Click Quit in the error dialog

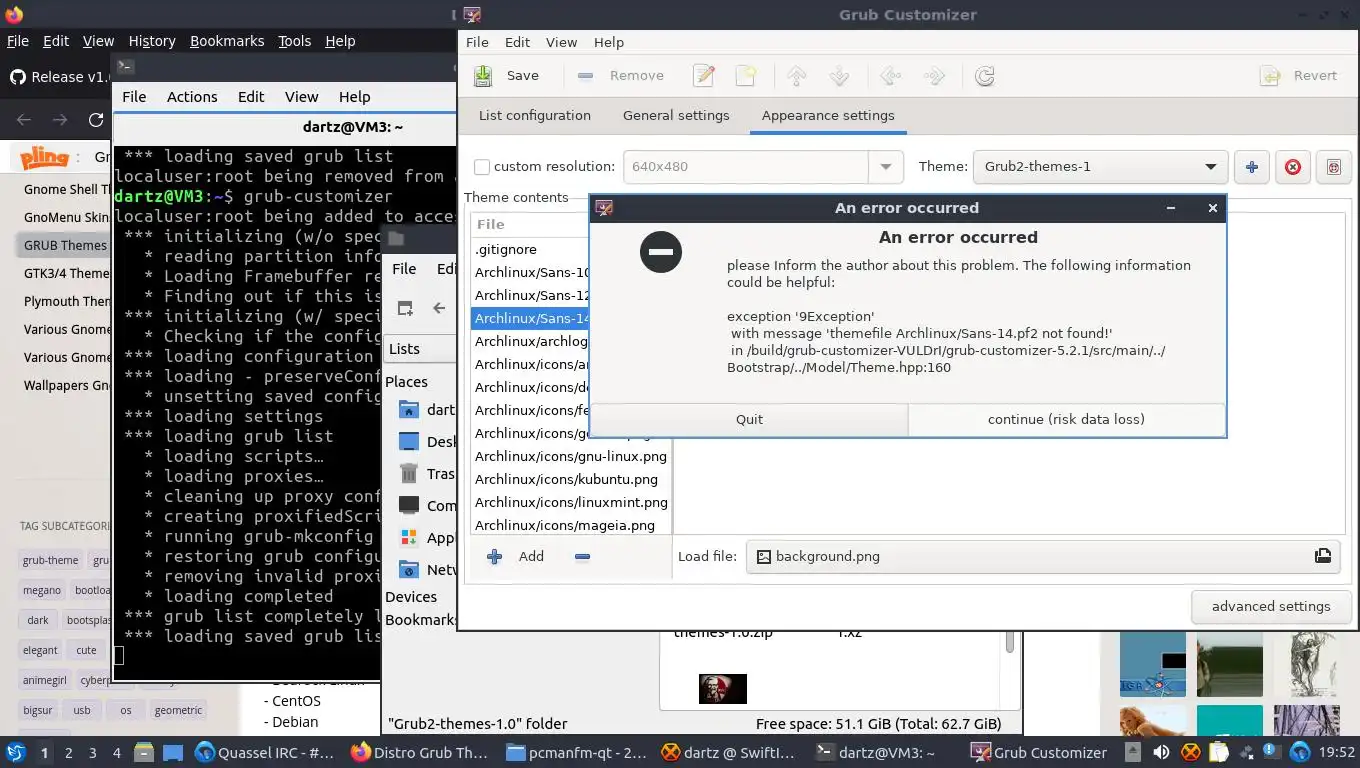point(749,419)
